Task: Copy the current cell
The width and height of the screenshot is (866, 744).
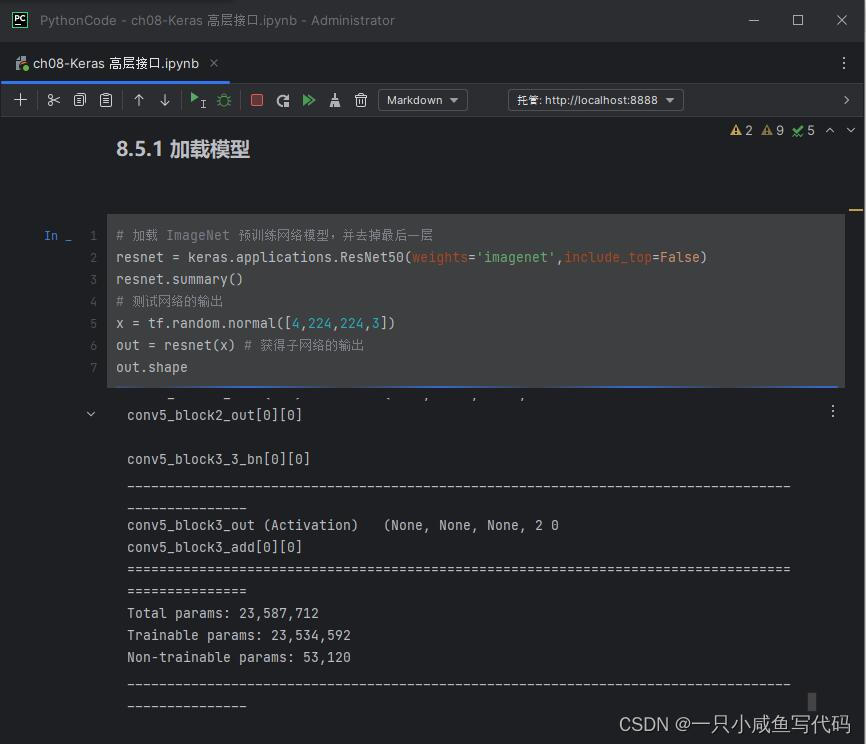Action: [79, 100]
